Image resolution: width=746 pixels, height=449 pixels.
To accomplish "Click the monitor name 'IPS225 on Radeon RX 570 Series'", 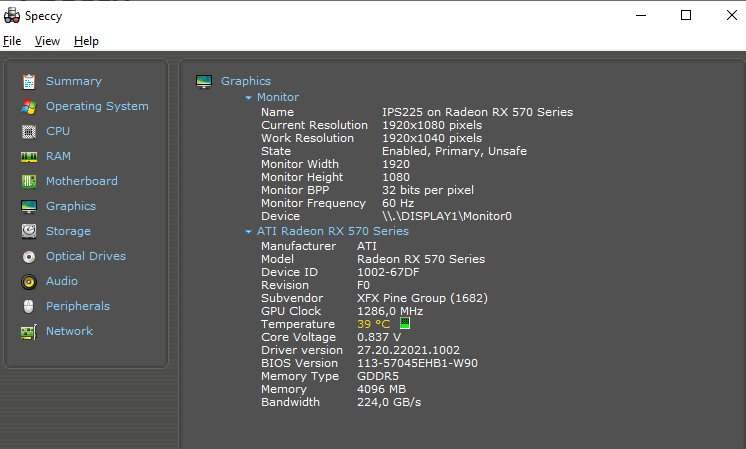I will [478, 112].
